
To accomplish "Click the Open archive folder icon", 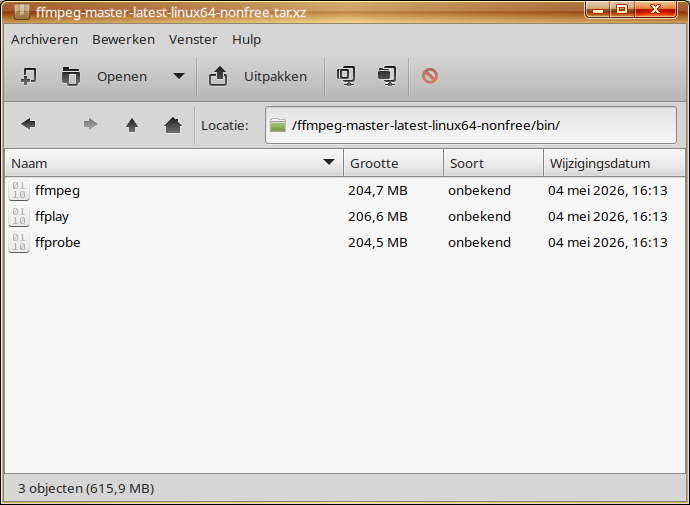I will pyautogui.click(x=70, y=76).
